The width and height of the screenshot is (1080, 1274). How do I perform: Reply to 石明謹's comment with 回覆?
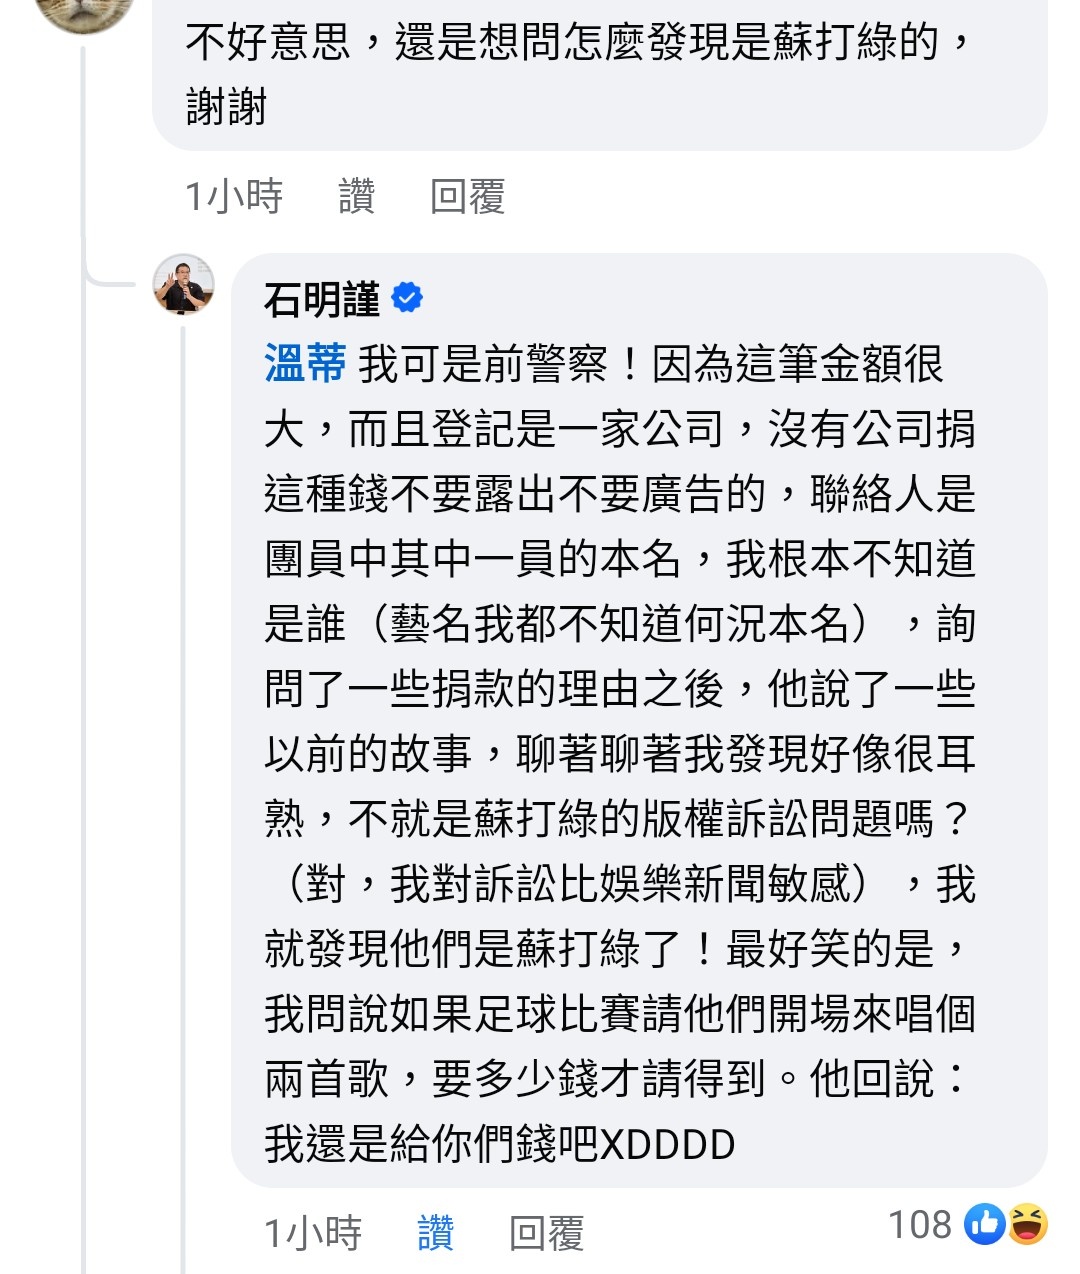tap(546, 1233)
